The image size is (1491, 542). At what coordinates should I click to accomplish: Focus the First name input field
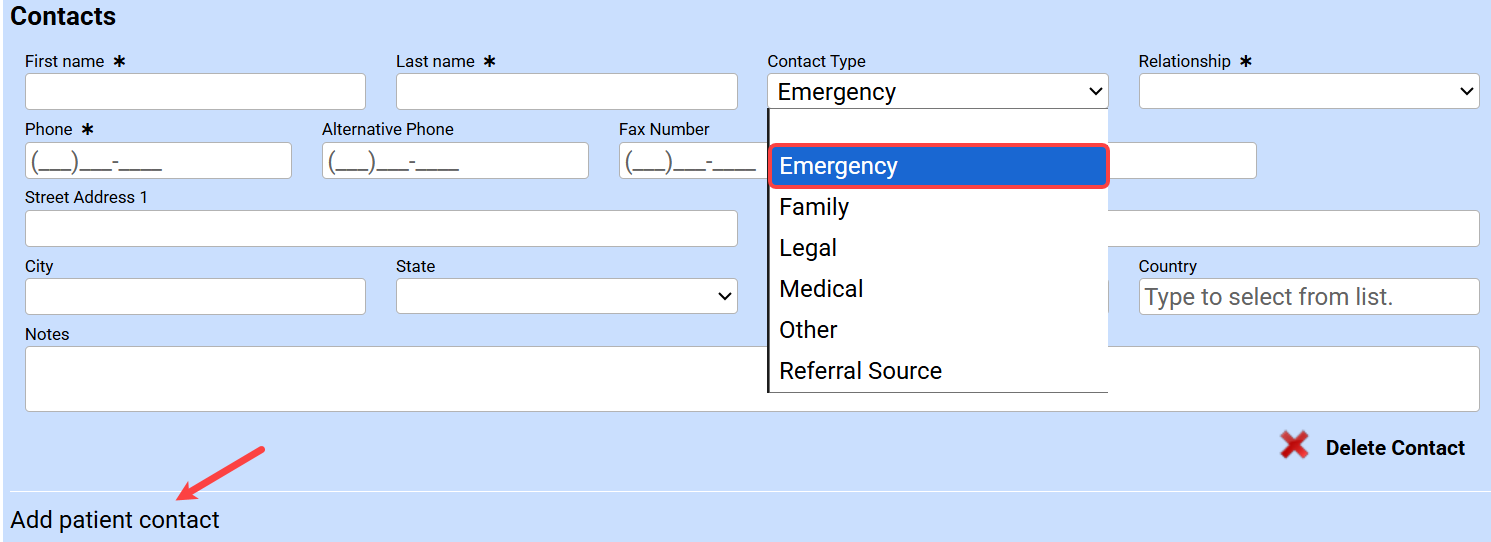tap(195, 92)
